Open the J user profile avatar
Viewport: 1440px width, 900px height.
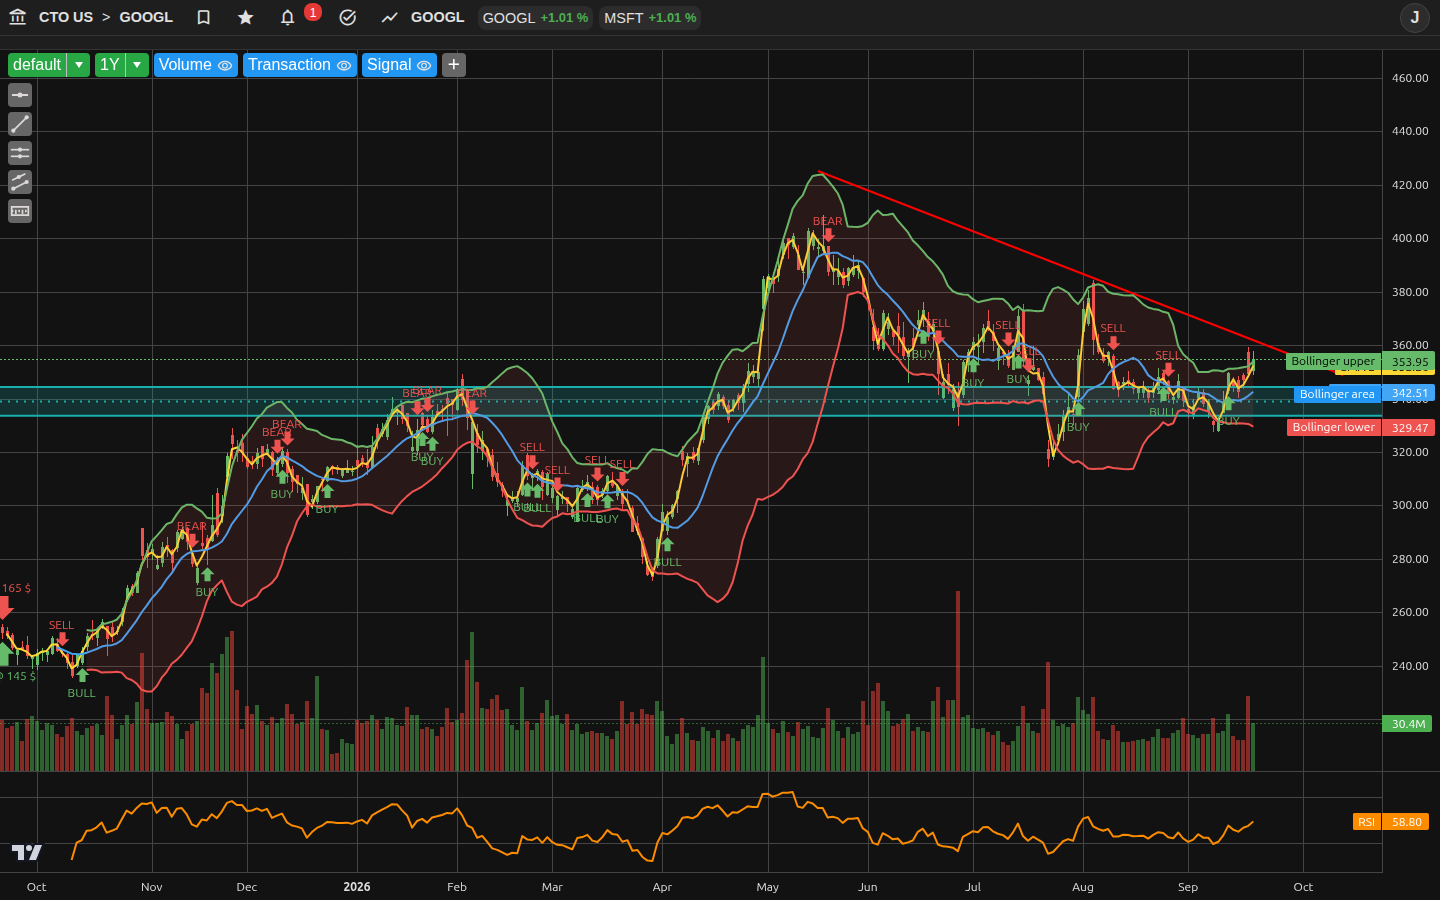(1415, 17)
